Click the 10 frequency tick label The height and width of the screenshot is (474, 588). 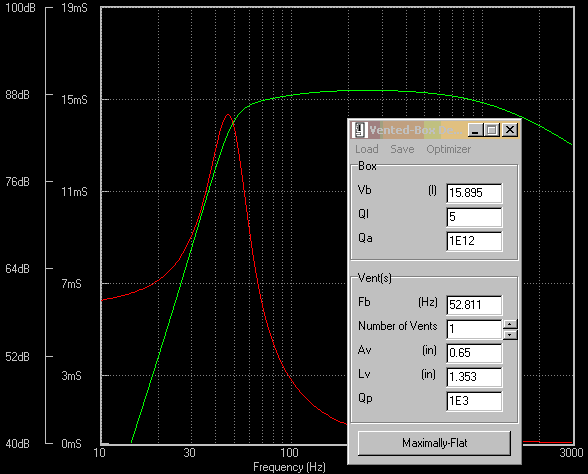(x=99, y=453)
